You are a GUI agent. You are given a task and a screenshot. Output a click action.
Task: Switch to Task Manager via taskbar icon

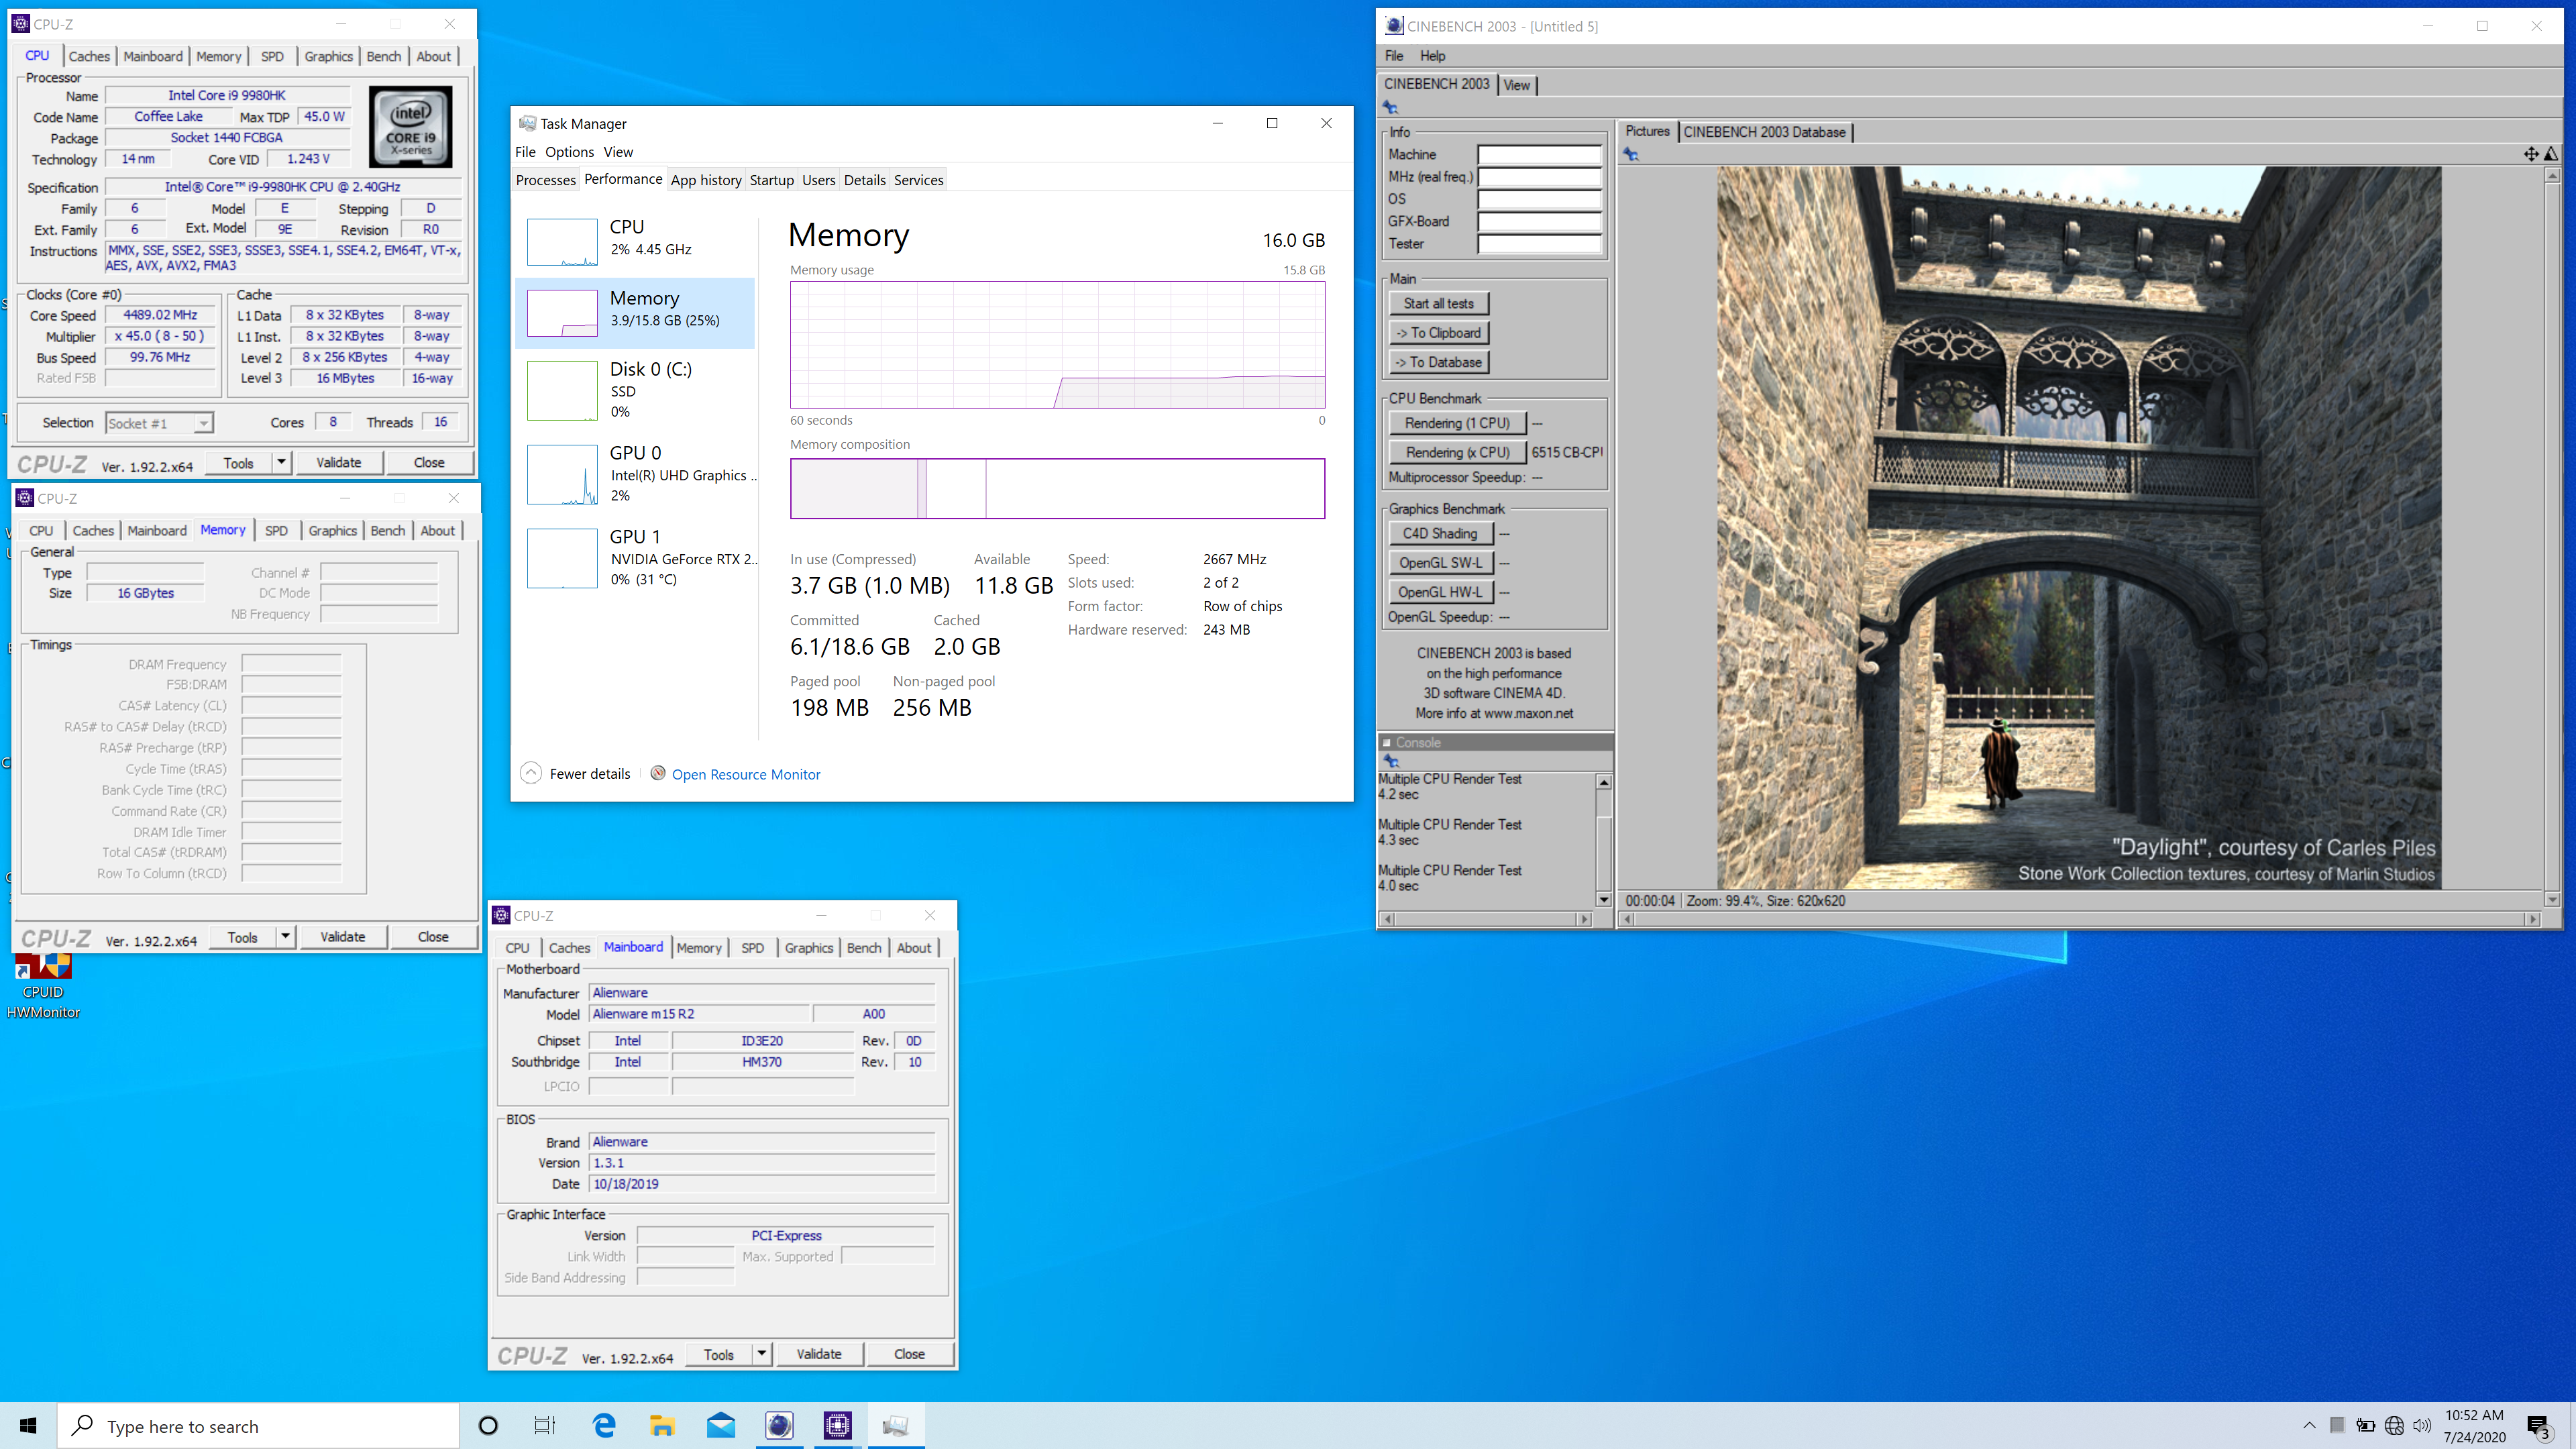(x=895, y=1425)
